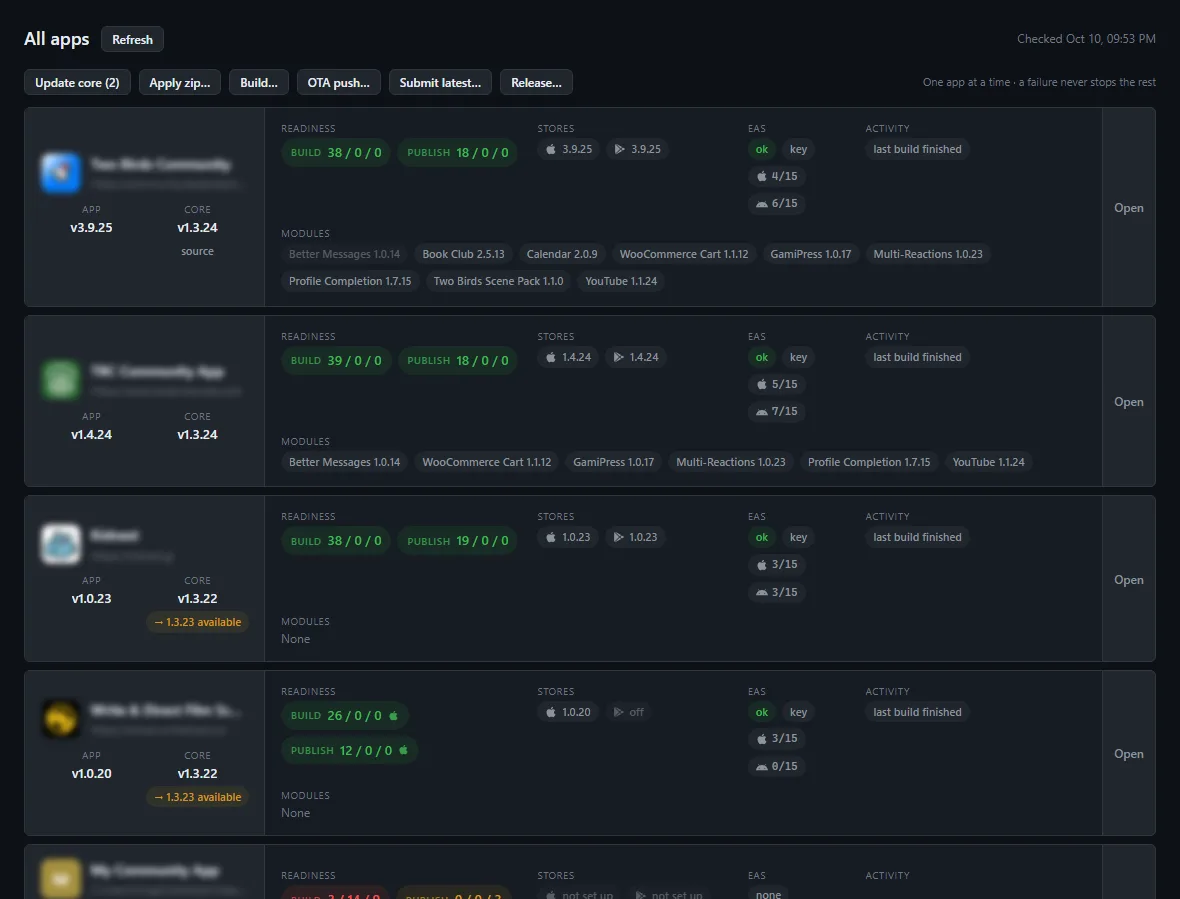Open the Apply zip... dialog

180,83
